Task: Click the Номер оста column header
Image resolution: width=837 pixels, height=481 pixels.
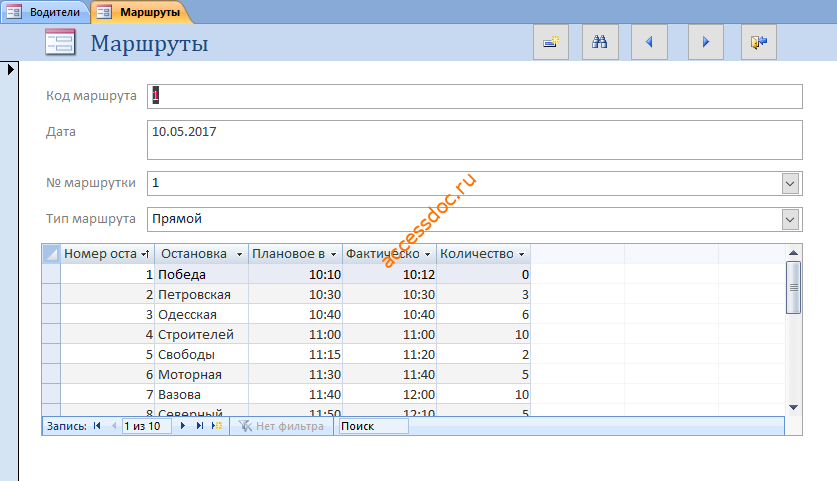Action: [x=107, y=254]
